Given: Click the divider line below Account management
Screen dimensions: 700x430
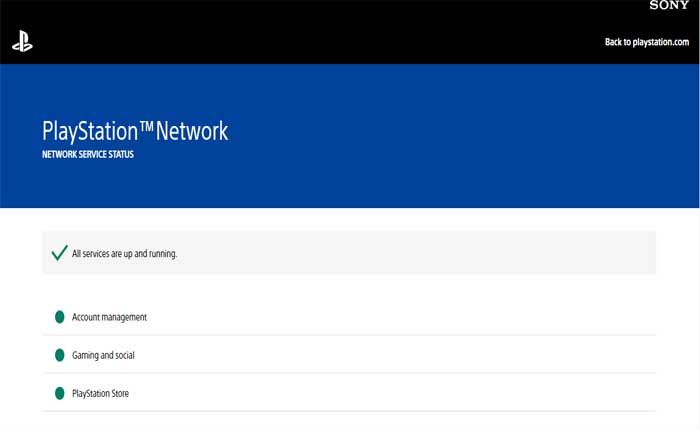Looking at the screenshot, I should (350, 335).
